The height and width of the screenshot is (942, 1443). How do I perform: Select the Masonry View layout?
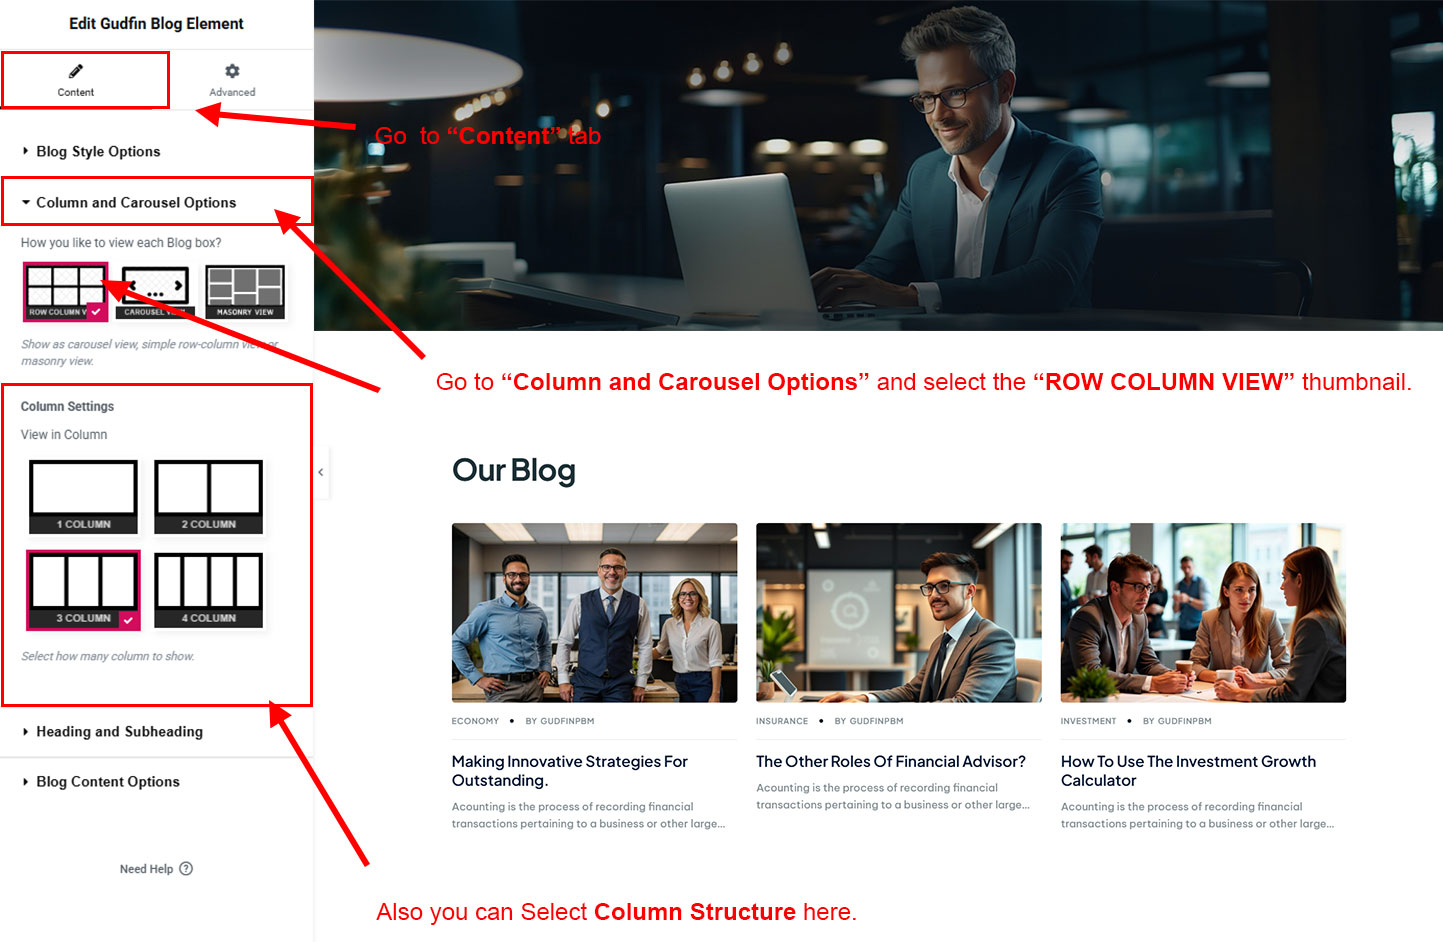[x=245, y=292]
